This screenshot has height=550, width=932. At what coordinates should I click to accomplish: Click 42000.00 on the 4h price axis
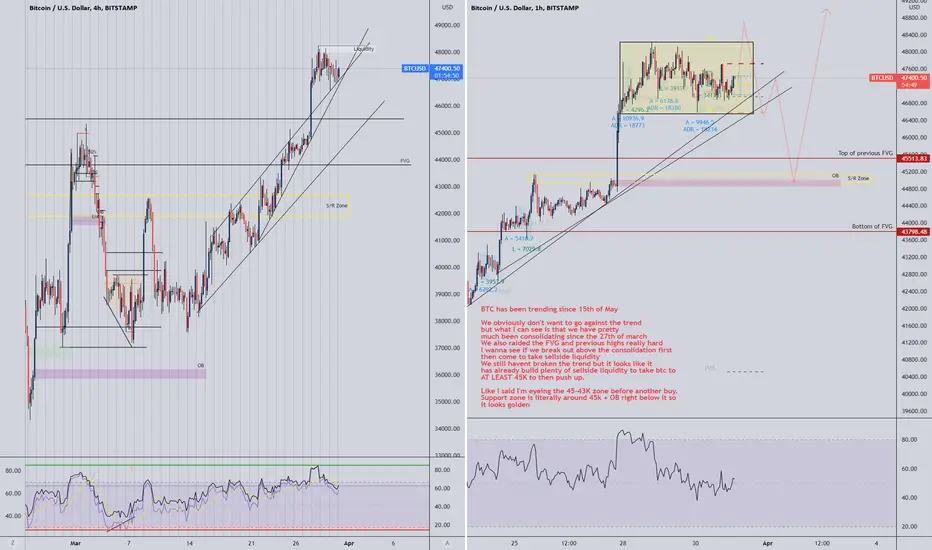(x=447, y=213)
